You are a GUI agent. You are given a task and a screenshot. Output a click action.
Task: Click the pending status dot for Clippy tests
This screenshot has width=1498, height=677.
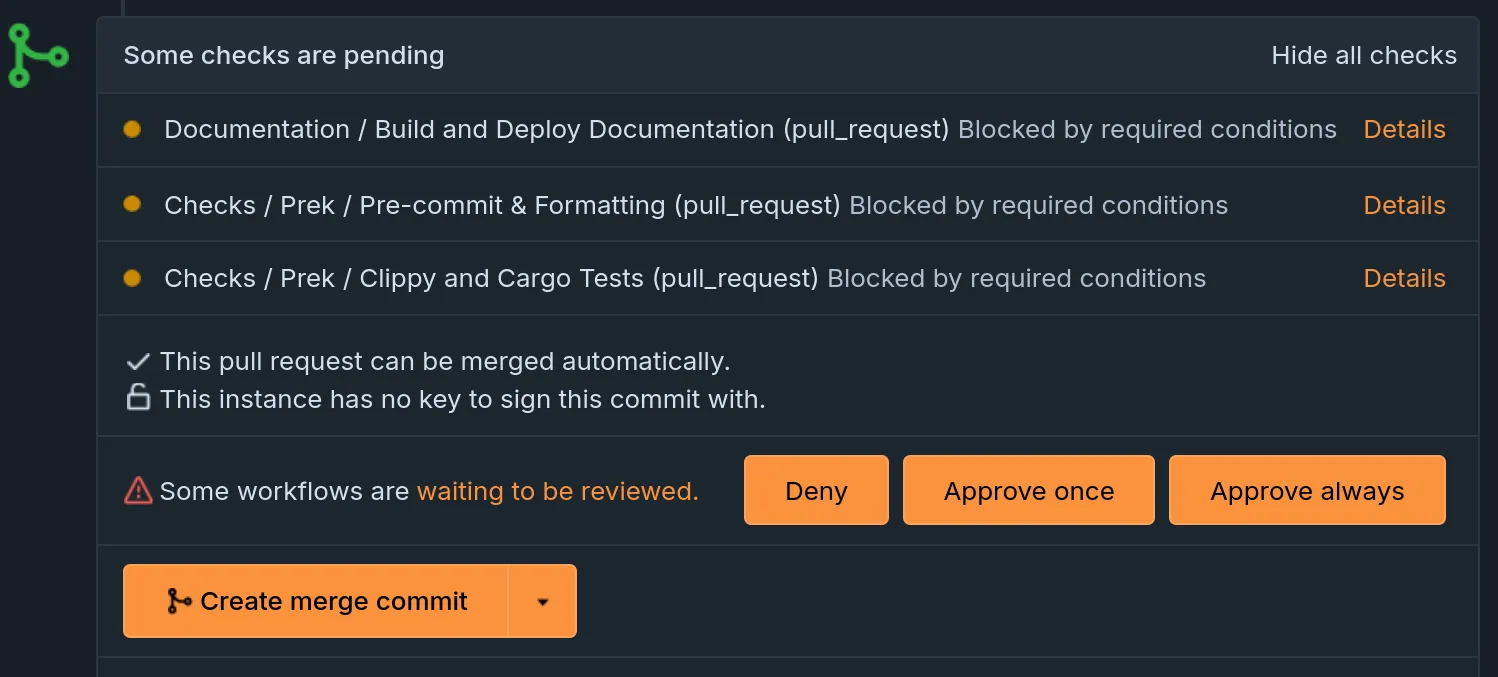[133, 278]
